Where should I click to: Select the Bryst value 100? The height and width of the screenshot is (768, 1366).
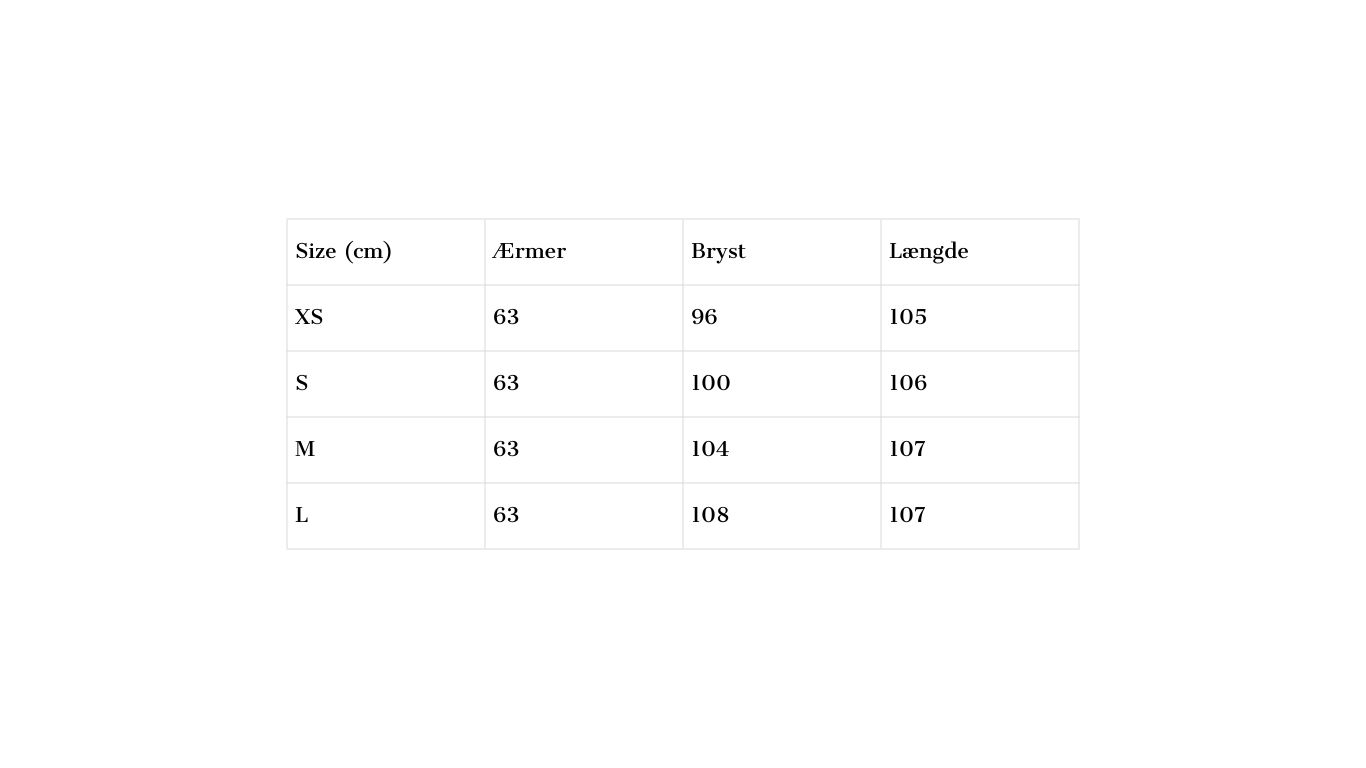(710, 384)
